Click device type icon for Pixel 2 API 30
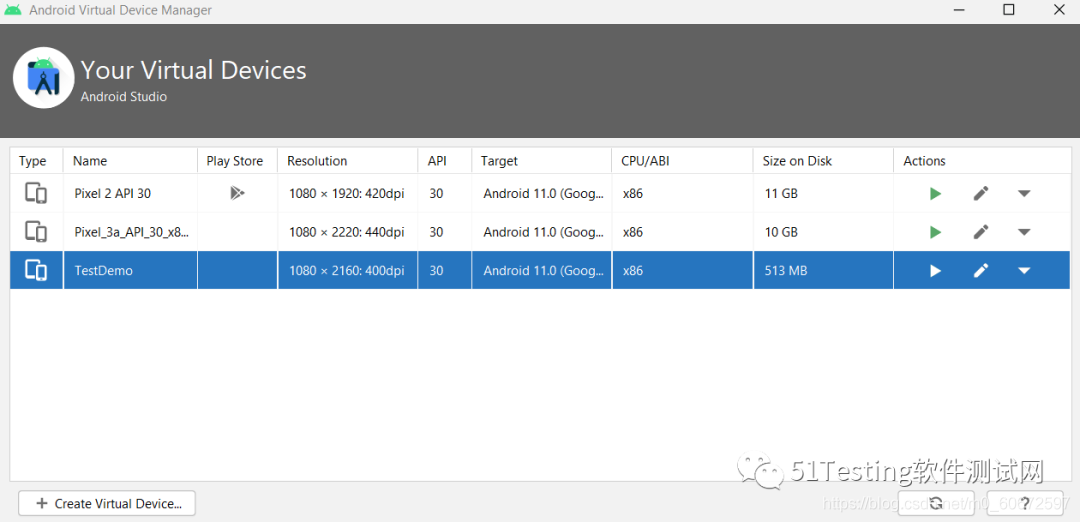This screenshot has height=522, width=1080. coord(36,194)
